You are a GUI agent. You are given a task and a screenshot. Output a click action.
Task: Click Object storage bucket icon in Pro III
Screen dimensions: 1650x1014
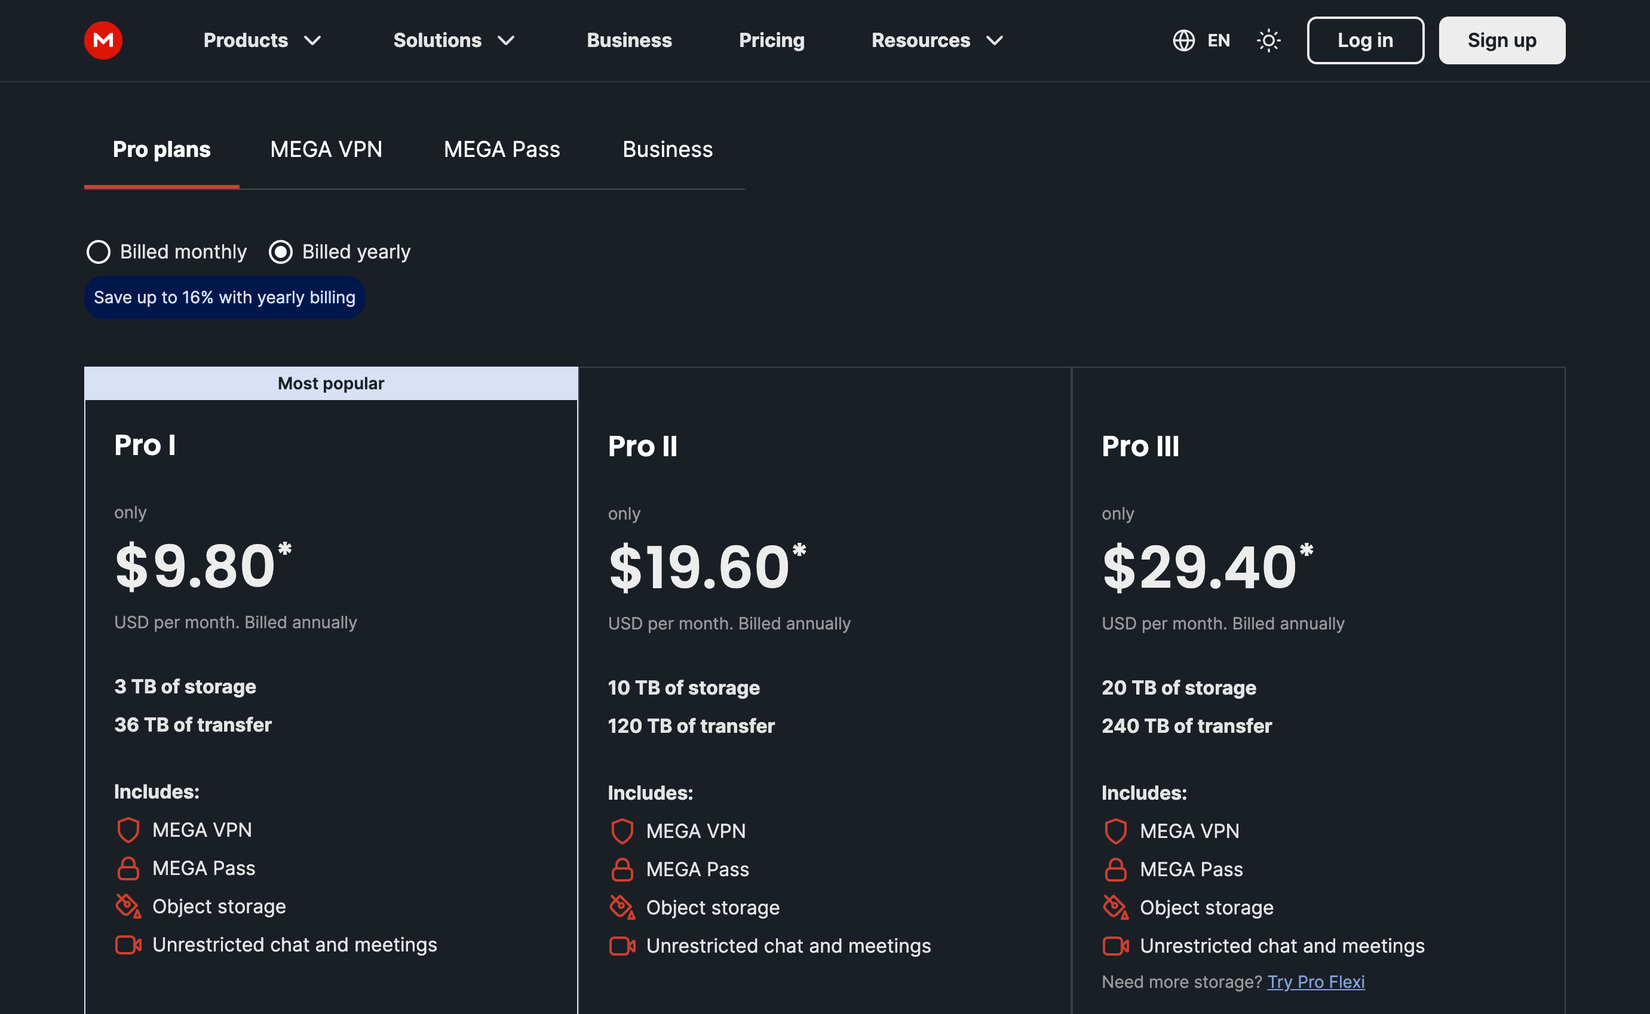point(1116,907)
